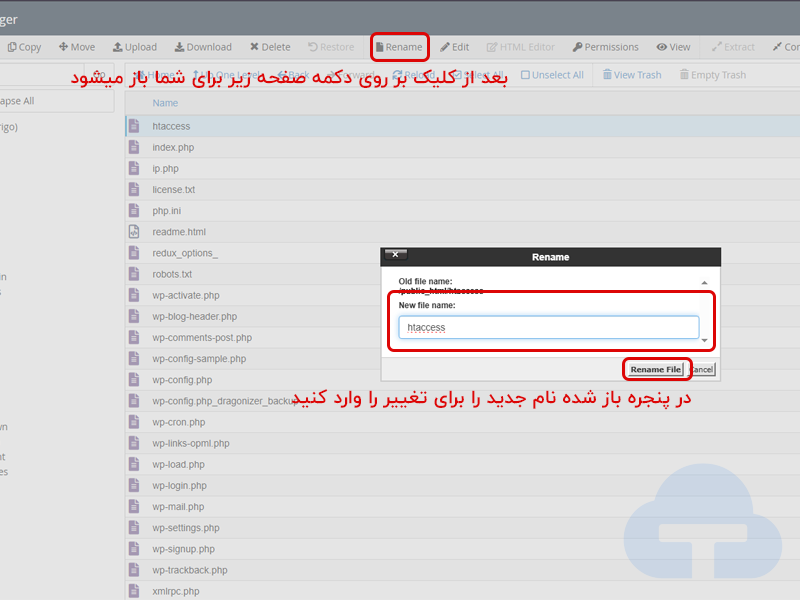Select the htaccess file icon
This screenshot has width=800, height=600.
pos(134,126)
